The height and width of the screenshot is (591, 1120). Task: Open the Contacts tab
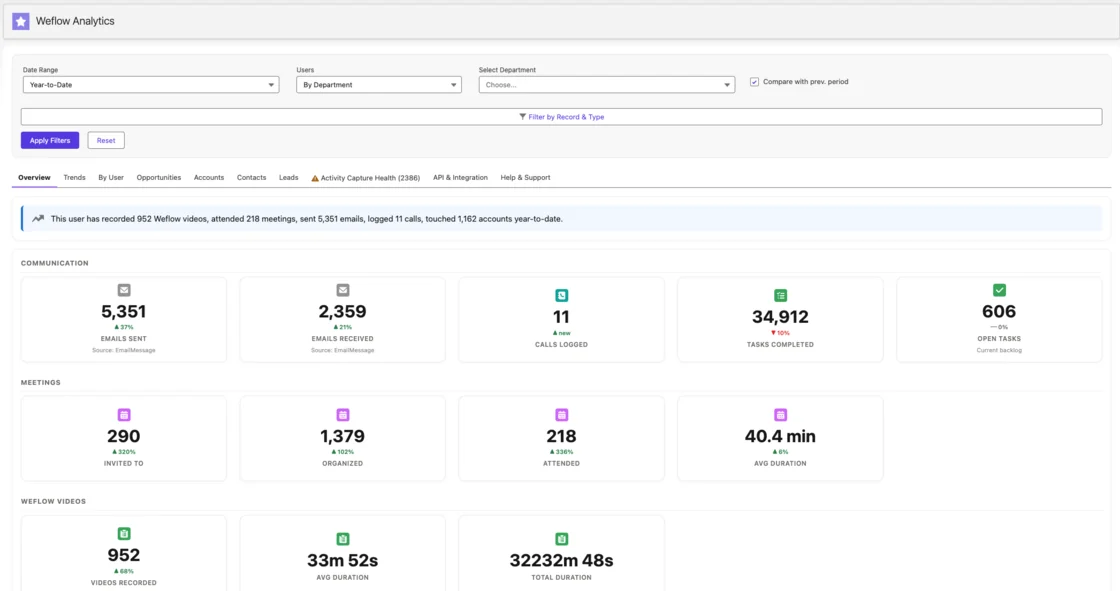[251, 177]
